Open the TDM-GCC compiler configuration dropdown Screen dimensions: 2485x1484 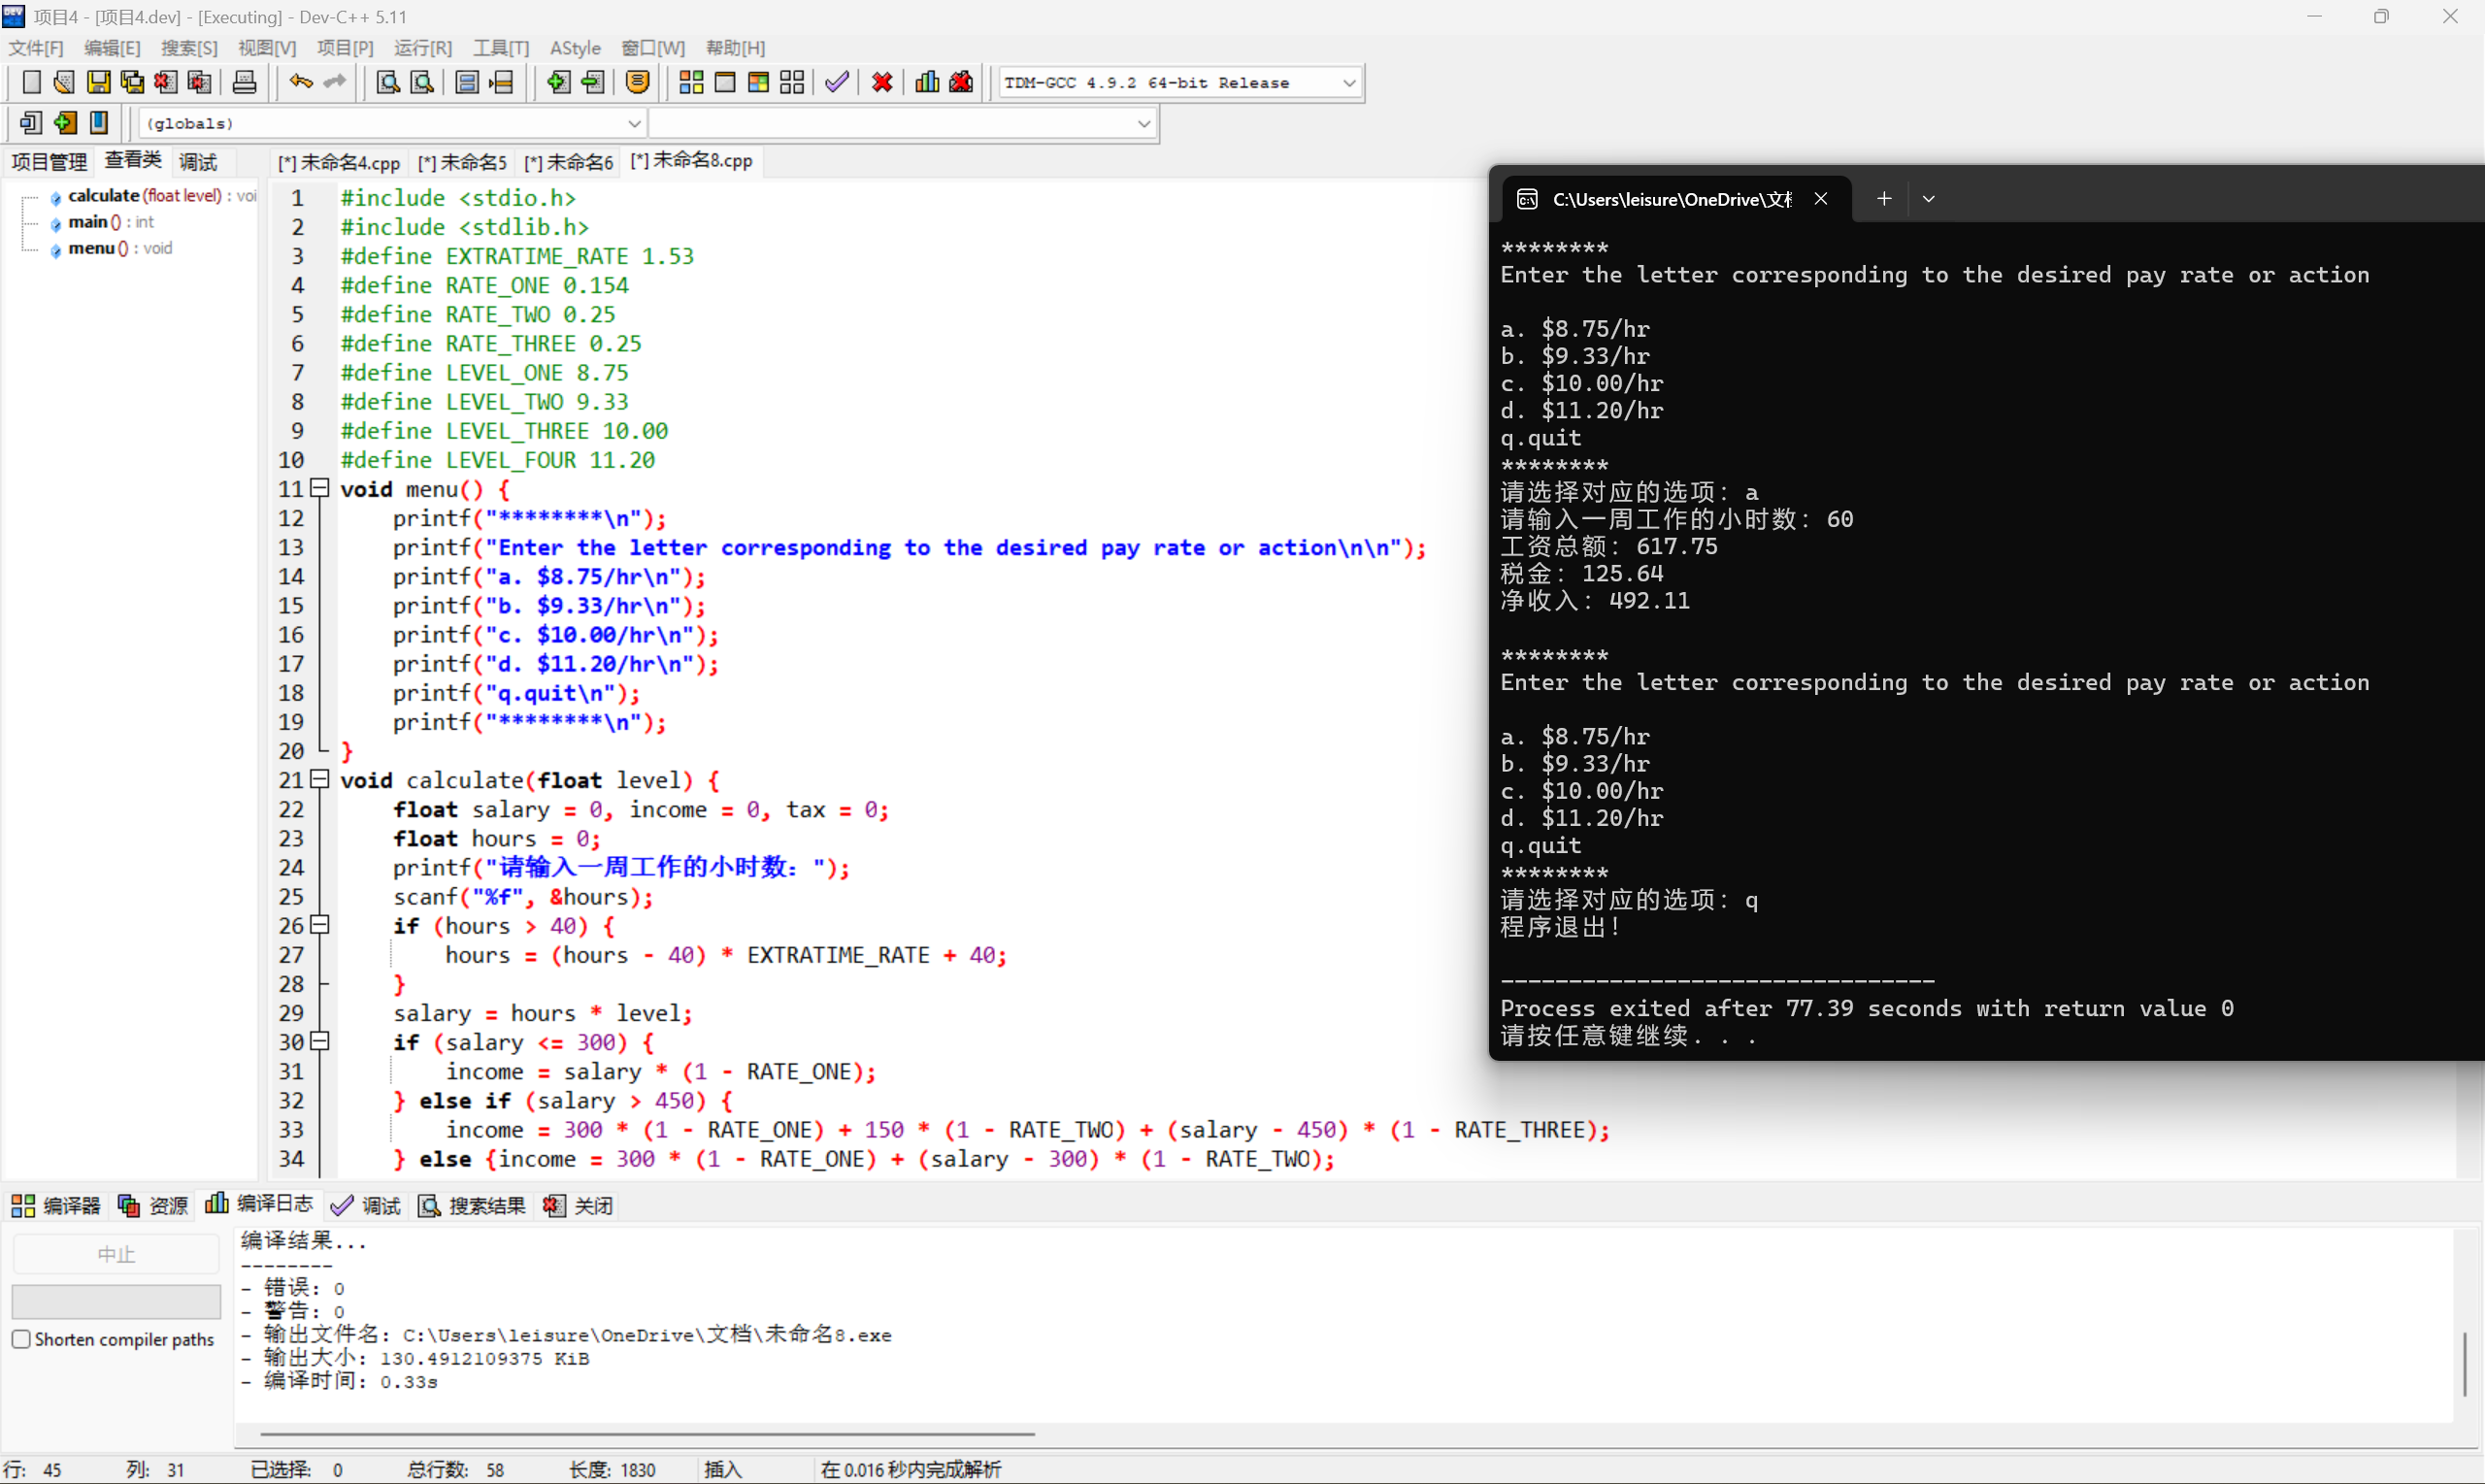pos(1351,82)
